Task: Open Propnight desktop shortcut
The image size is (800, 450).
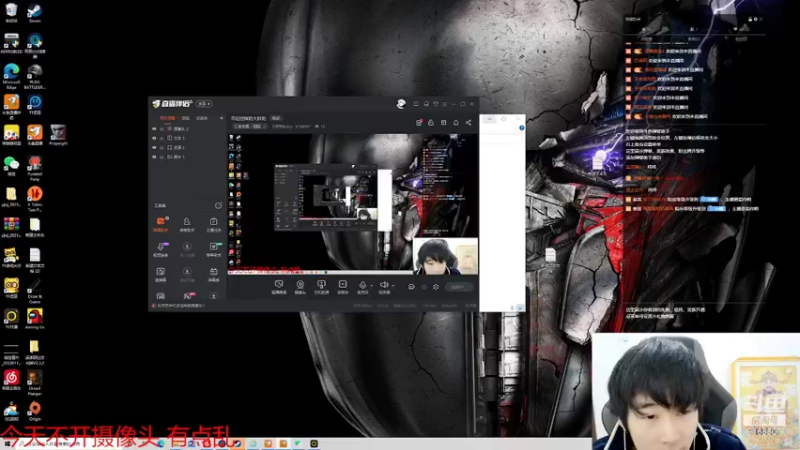Action: (58, 136)
